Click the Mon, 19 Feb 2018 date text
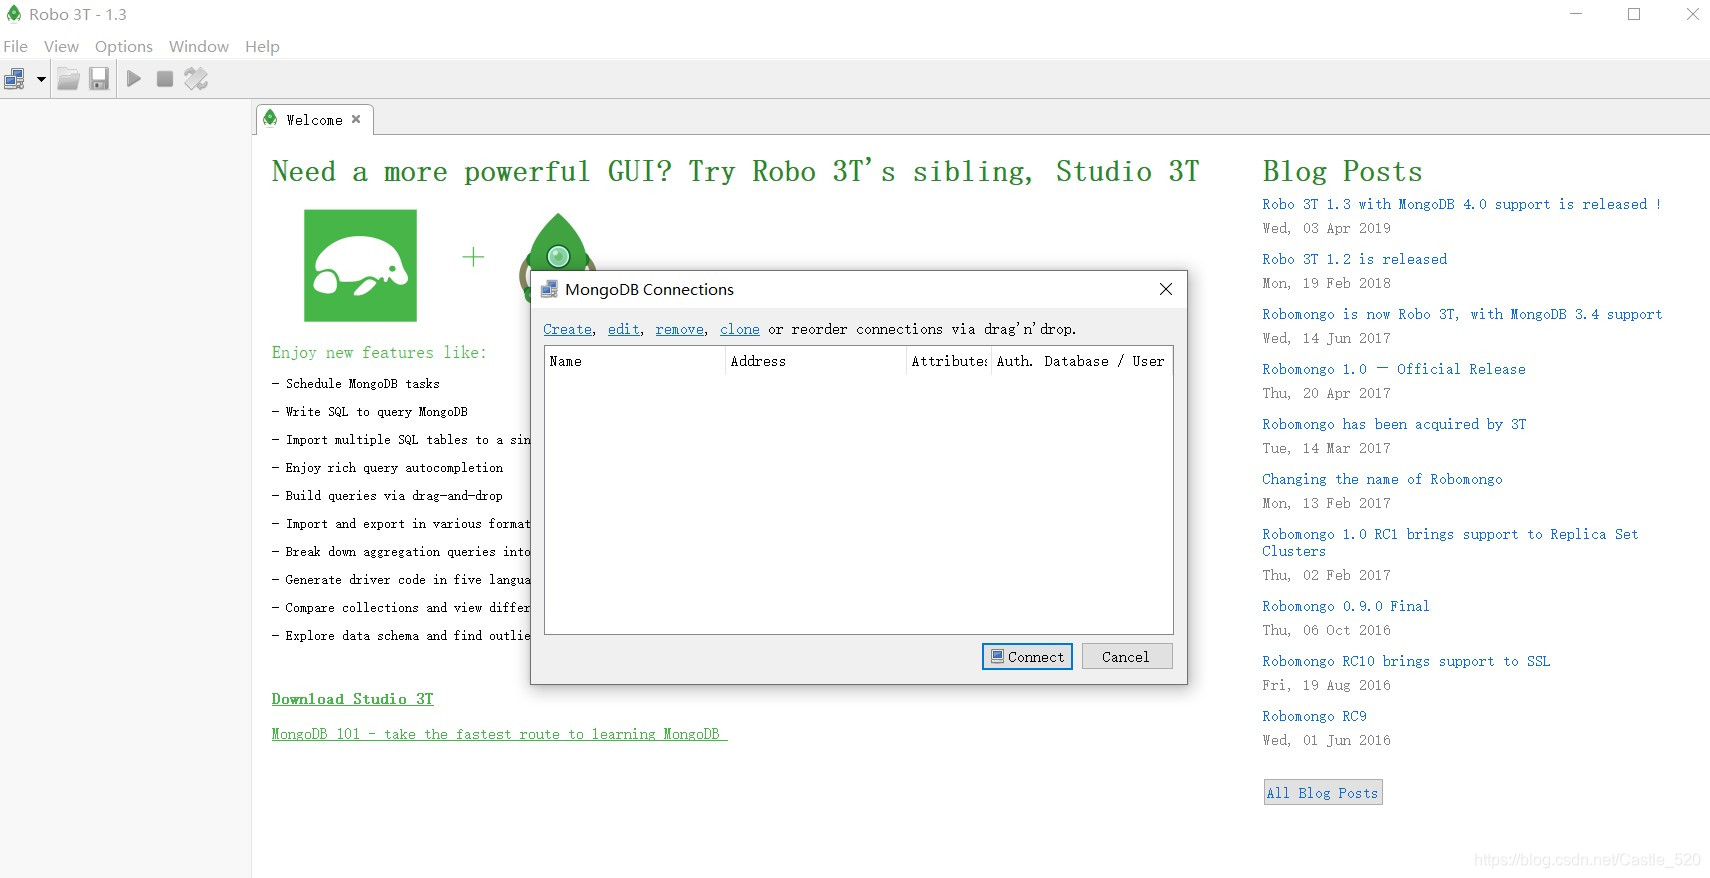Viewport: 1710px width, 878px height. pos(1326,283)
